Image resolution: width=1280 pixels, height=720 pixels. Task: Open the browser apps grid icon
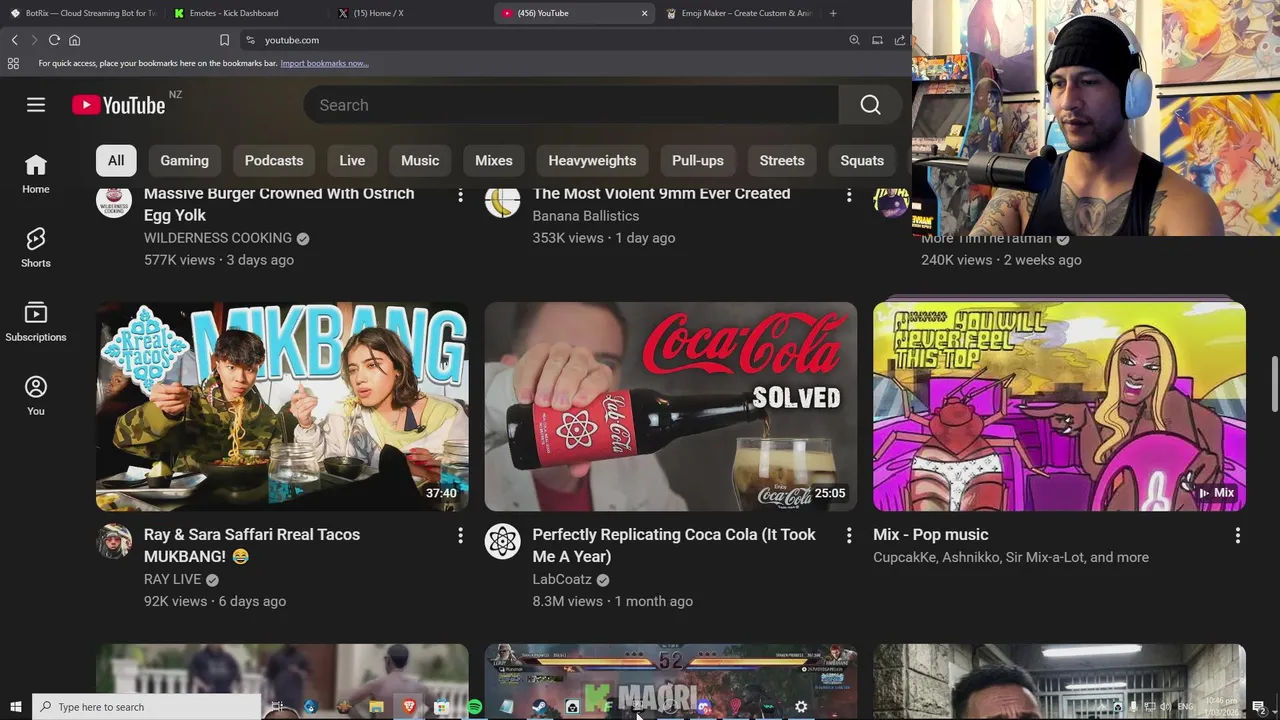point(13,63)
